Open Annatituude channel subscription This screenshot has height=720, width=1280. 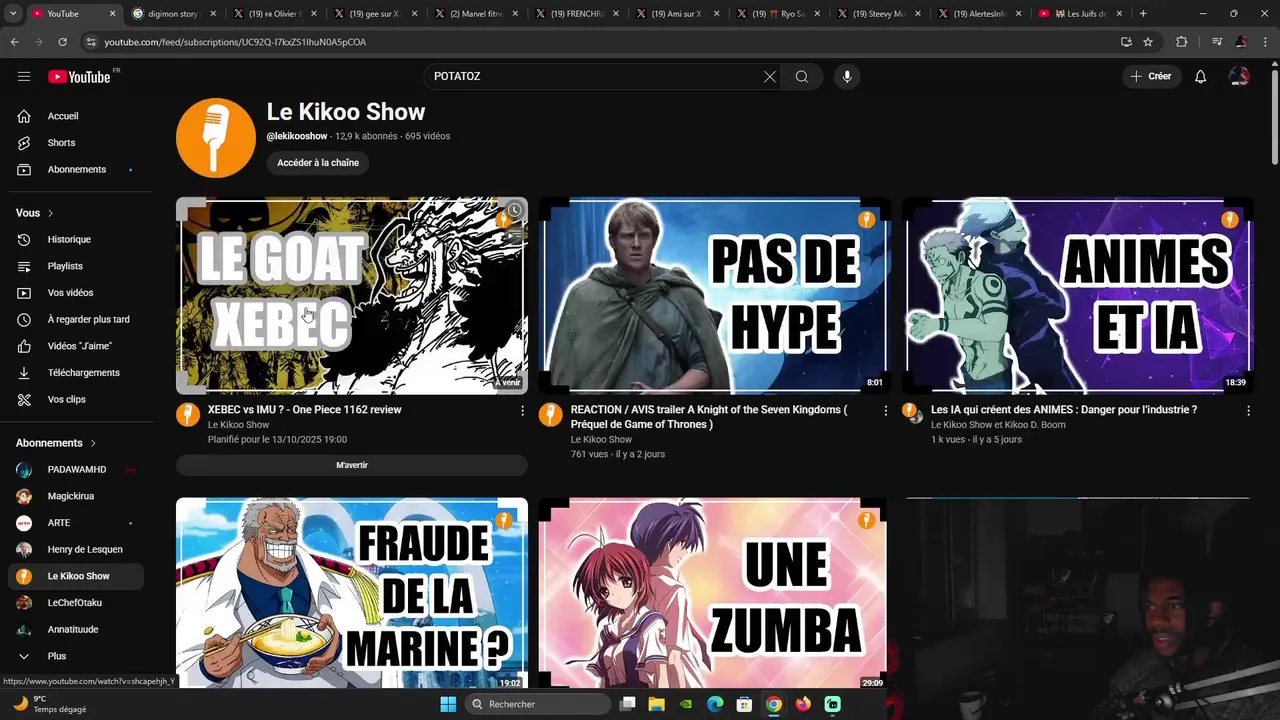(76, 629)
